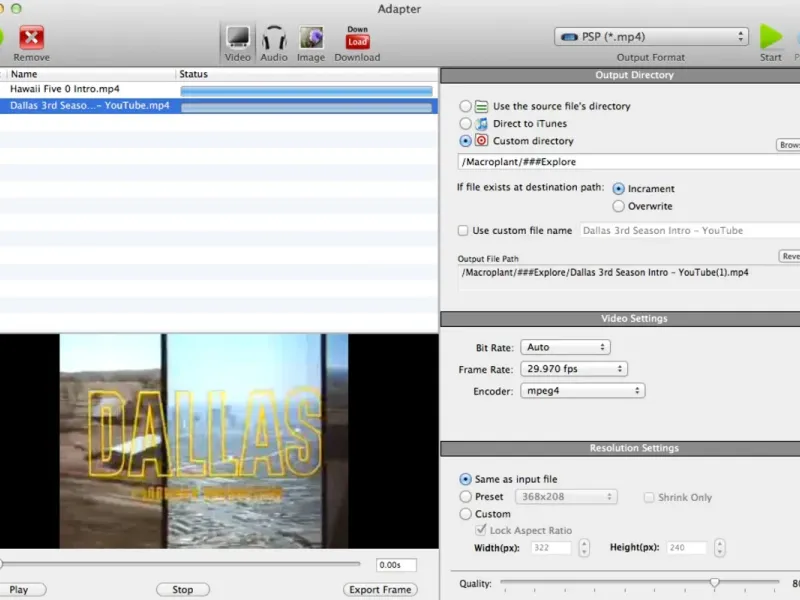This screenshot has height=600, width=800.
Task: Click the Export Frame button
Action: pos(380,589)
